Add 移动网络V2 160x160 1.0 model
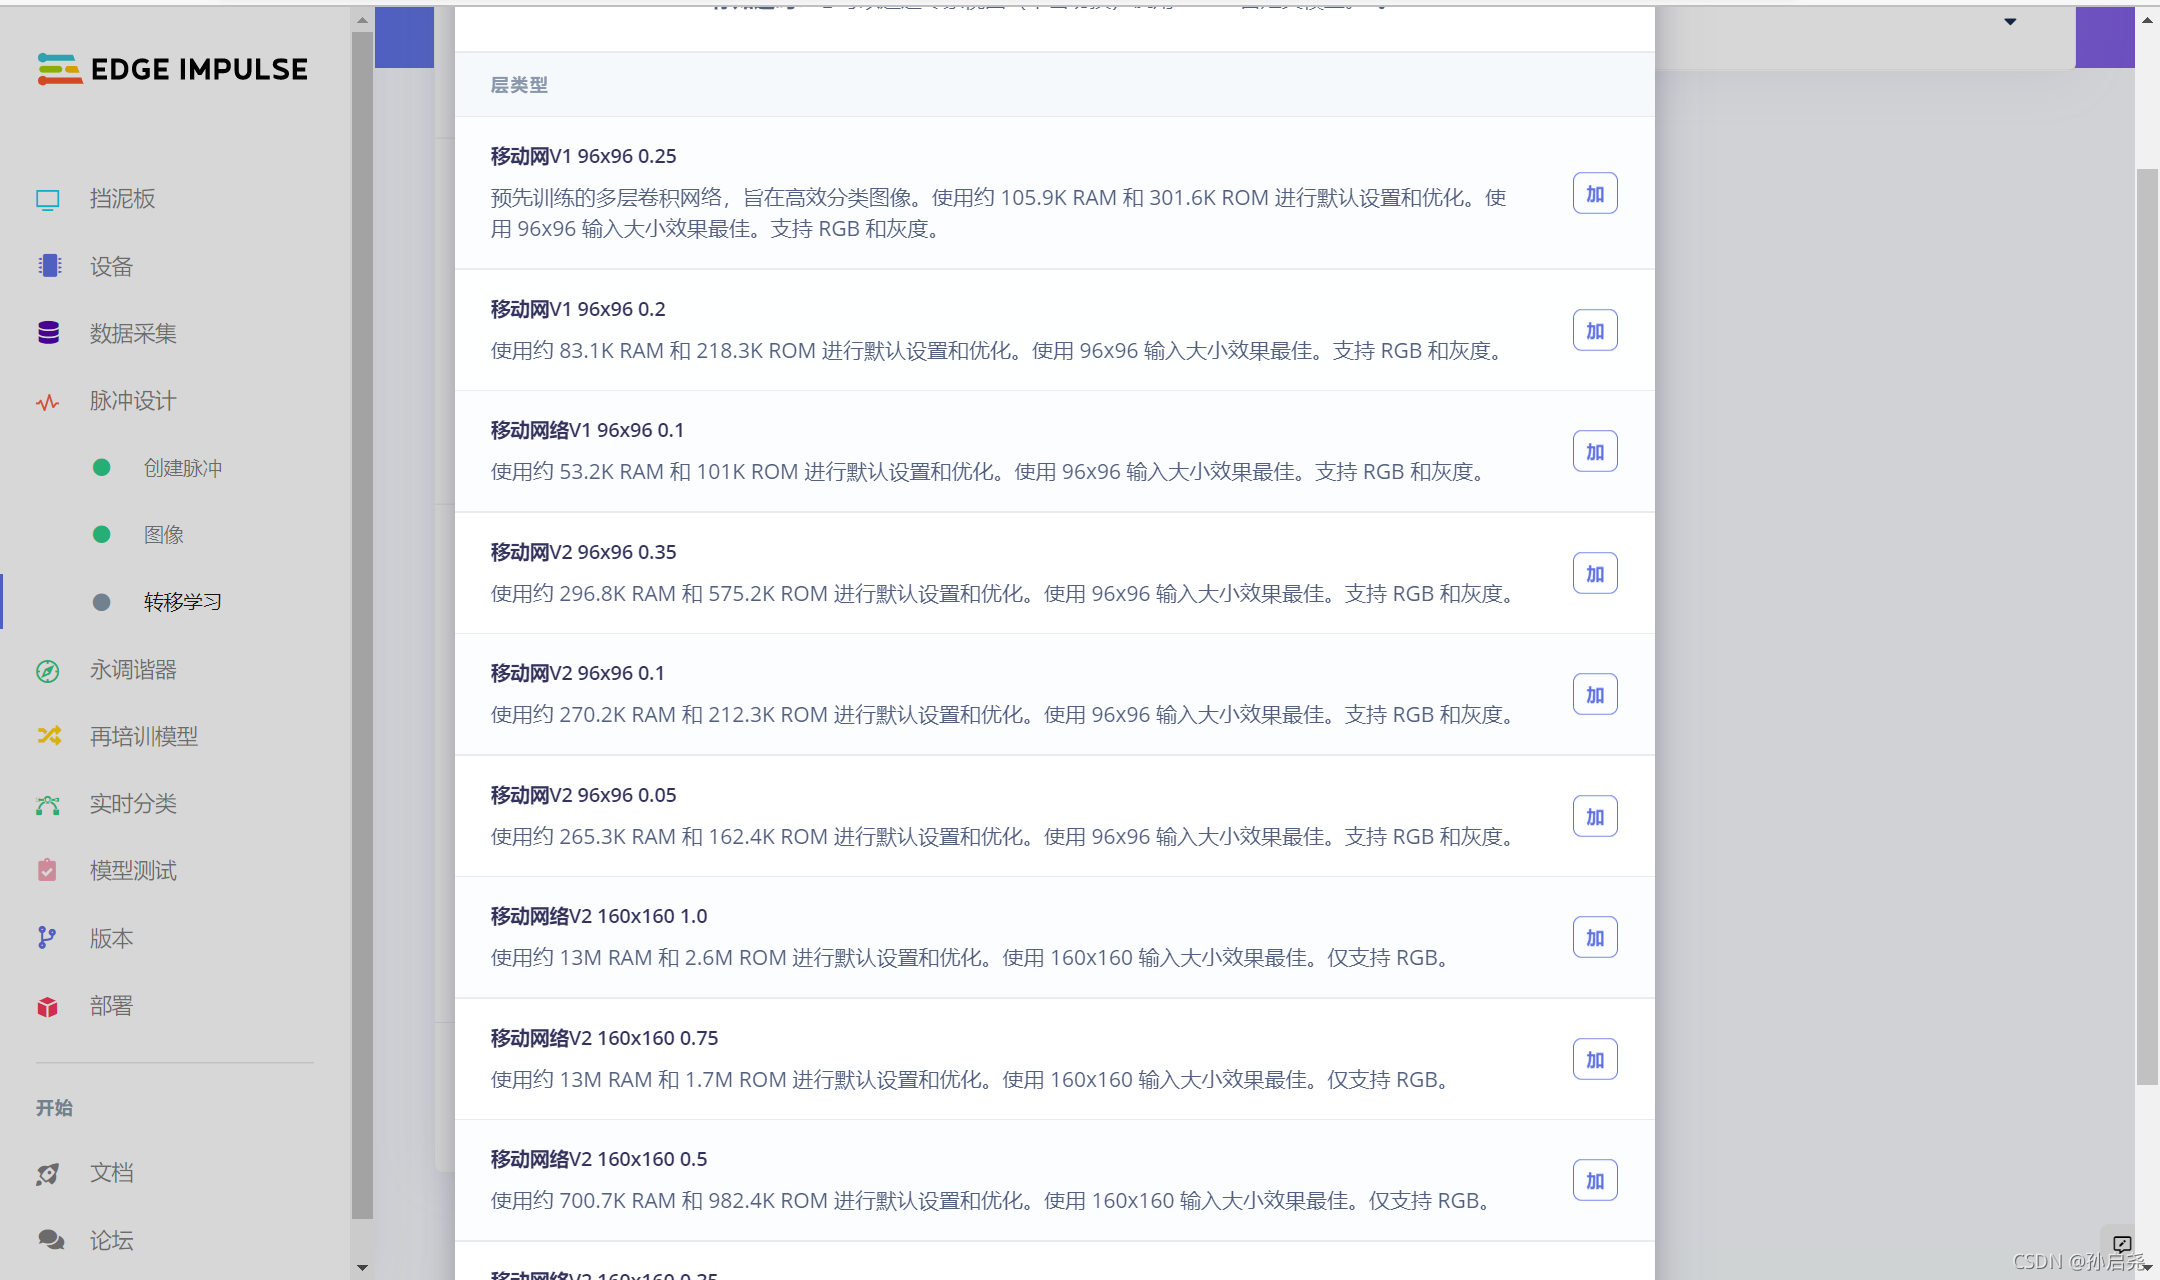The height and width of the screenshot is (1280, 2160). (x=1594, y=938)
